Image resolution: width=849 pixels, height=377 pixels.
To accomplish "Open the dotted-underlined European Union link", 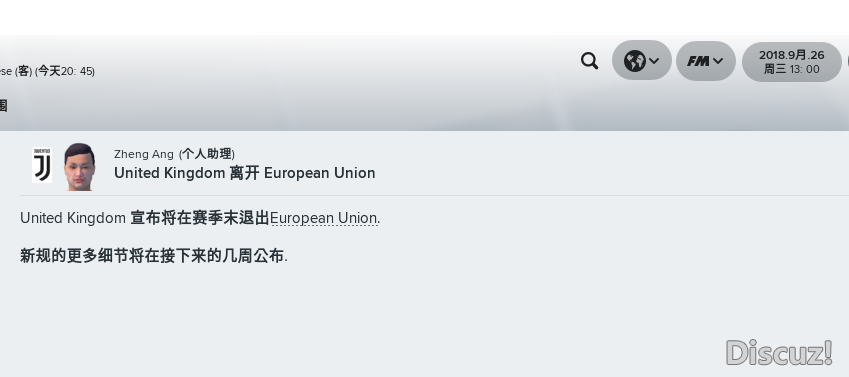I will click(x=324, y=218).
